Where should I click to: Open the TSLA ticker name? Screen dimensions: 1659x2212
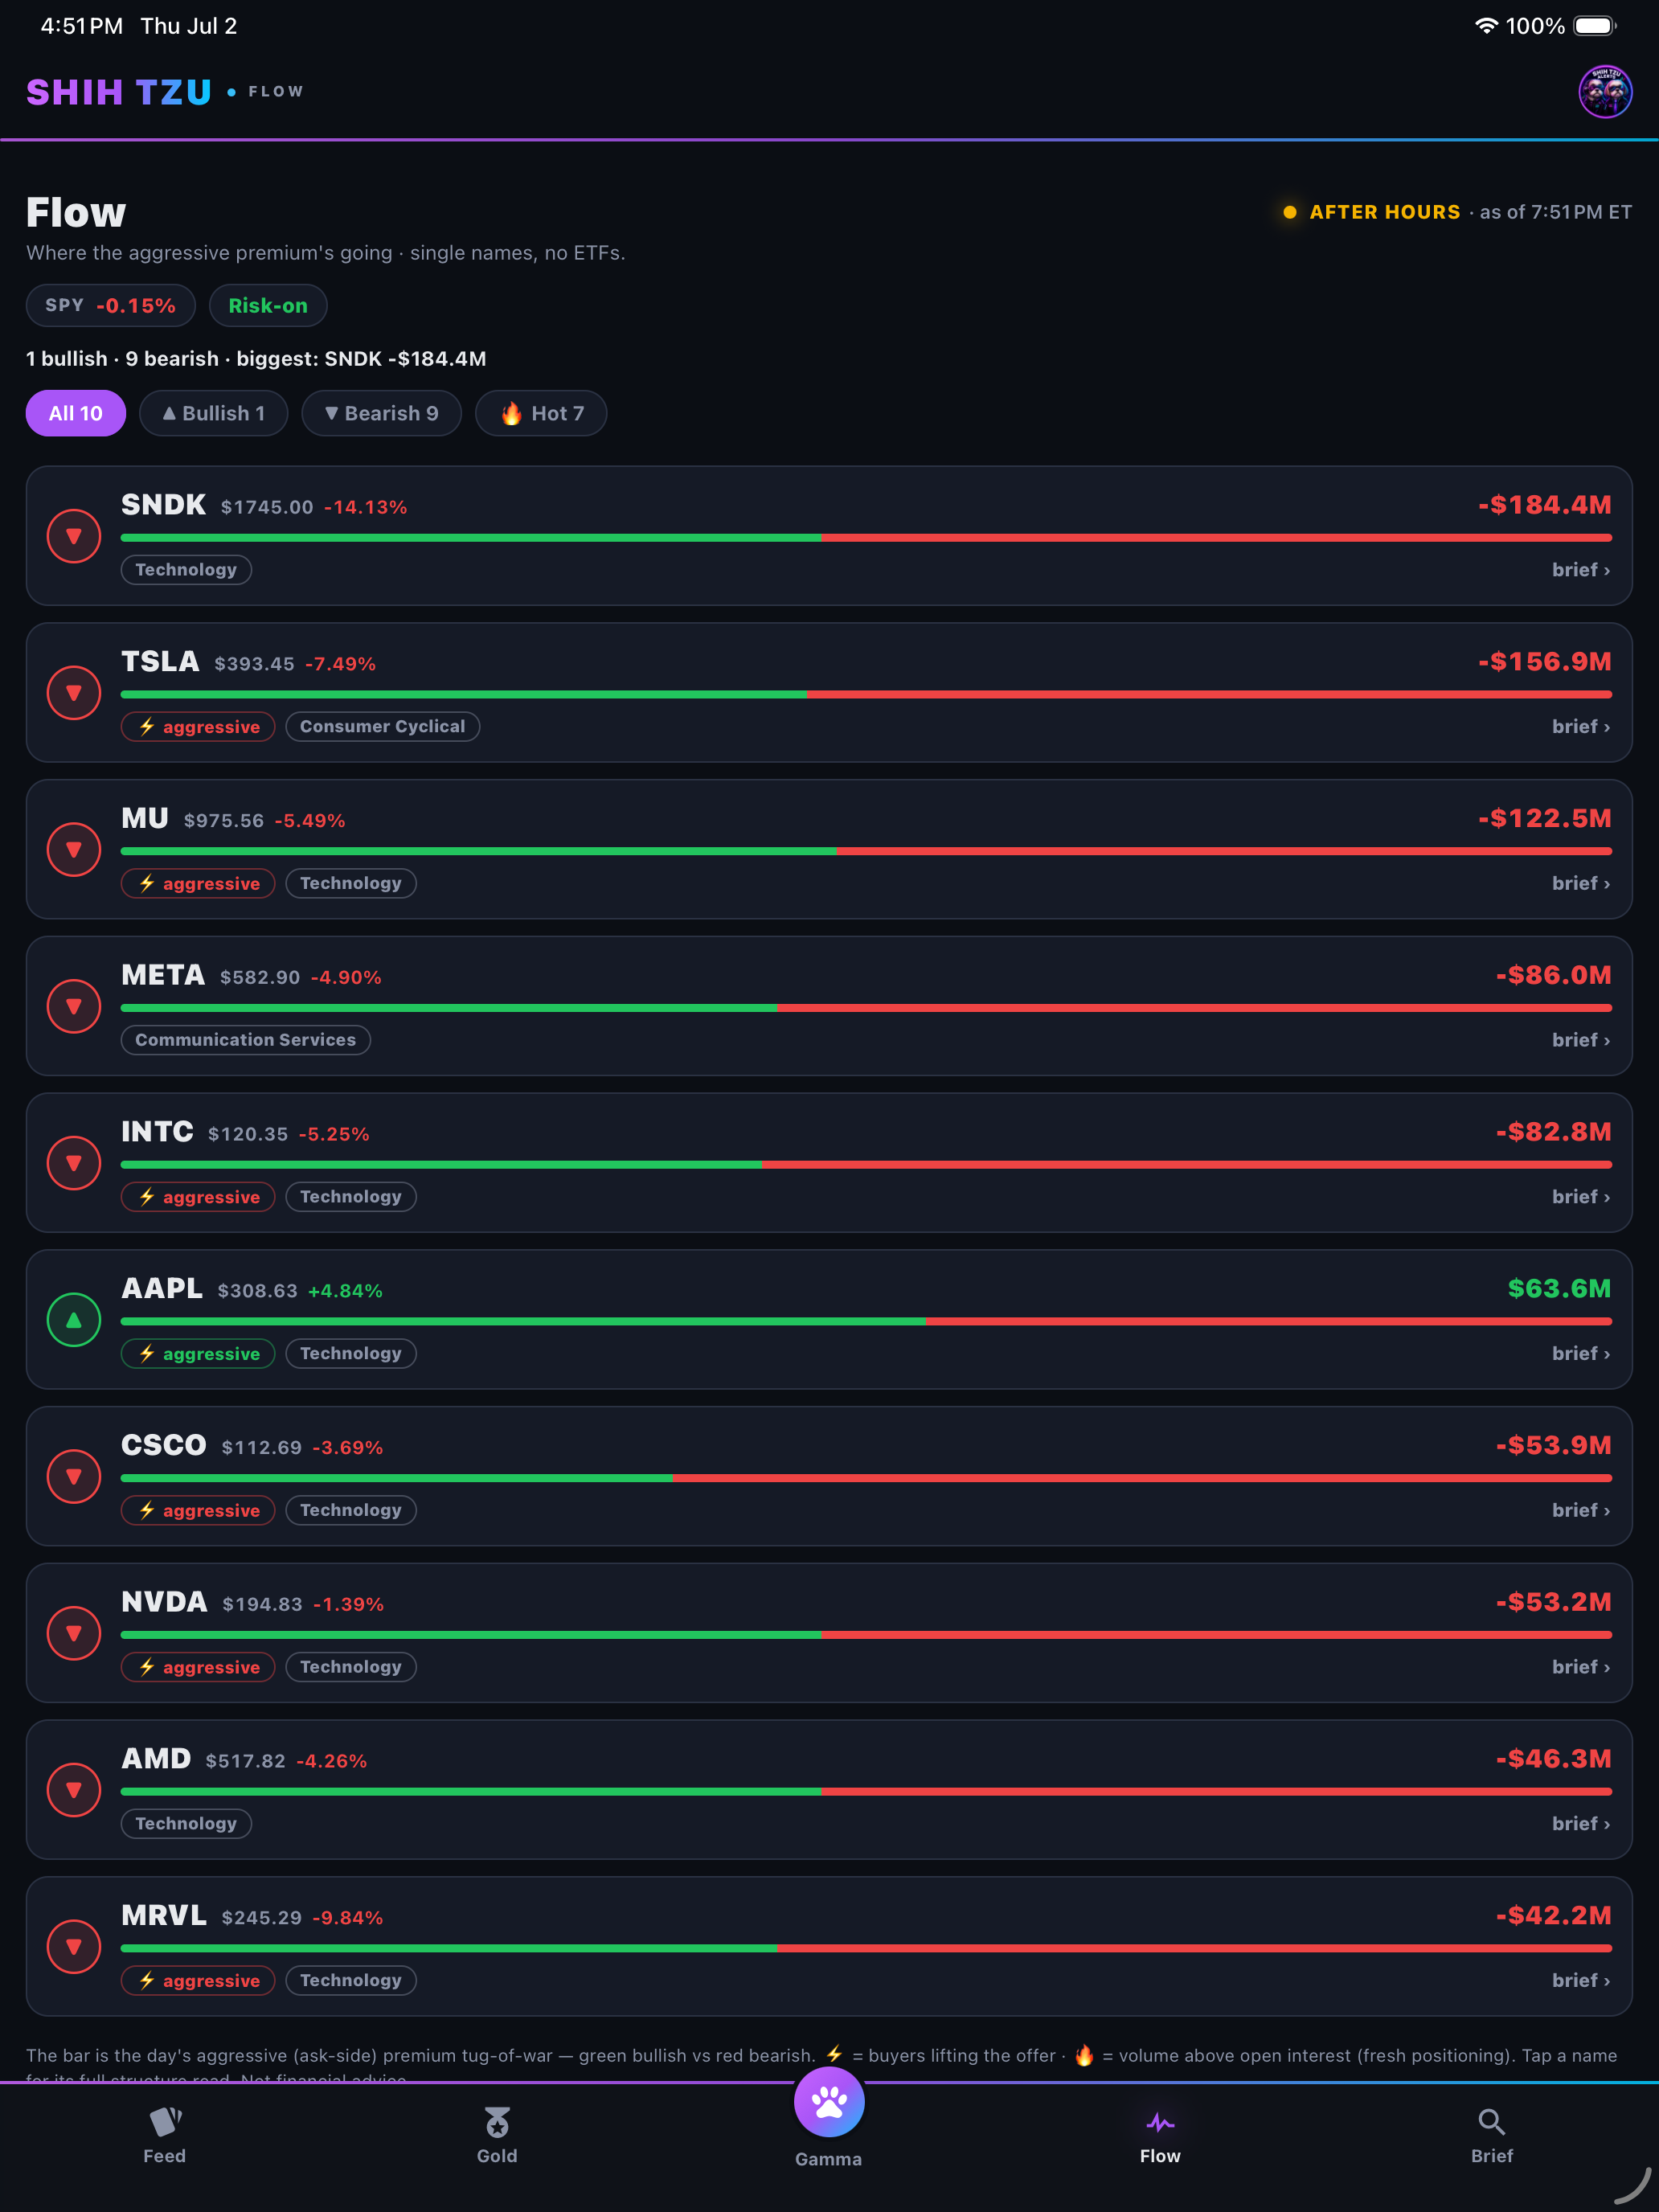[x=160, y=662]
